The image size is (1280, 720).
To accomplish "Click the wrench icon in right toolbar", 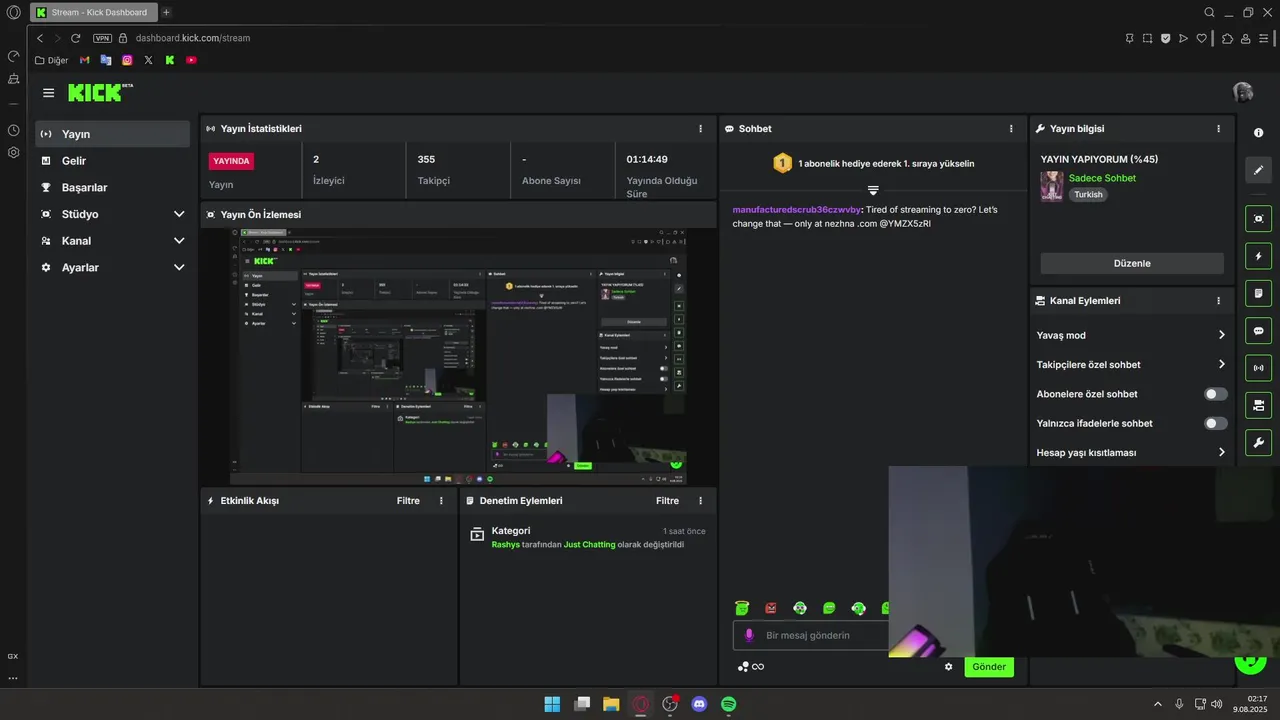I will (1258, 442).
